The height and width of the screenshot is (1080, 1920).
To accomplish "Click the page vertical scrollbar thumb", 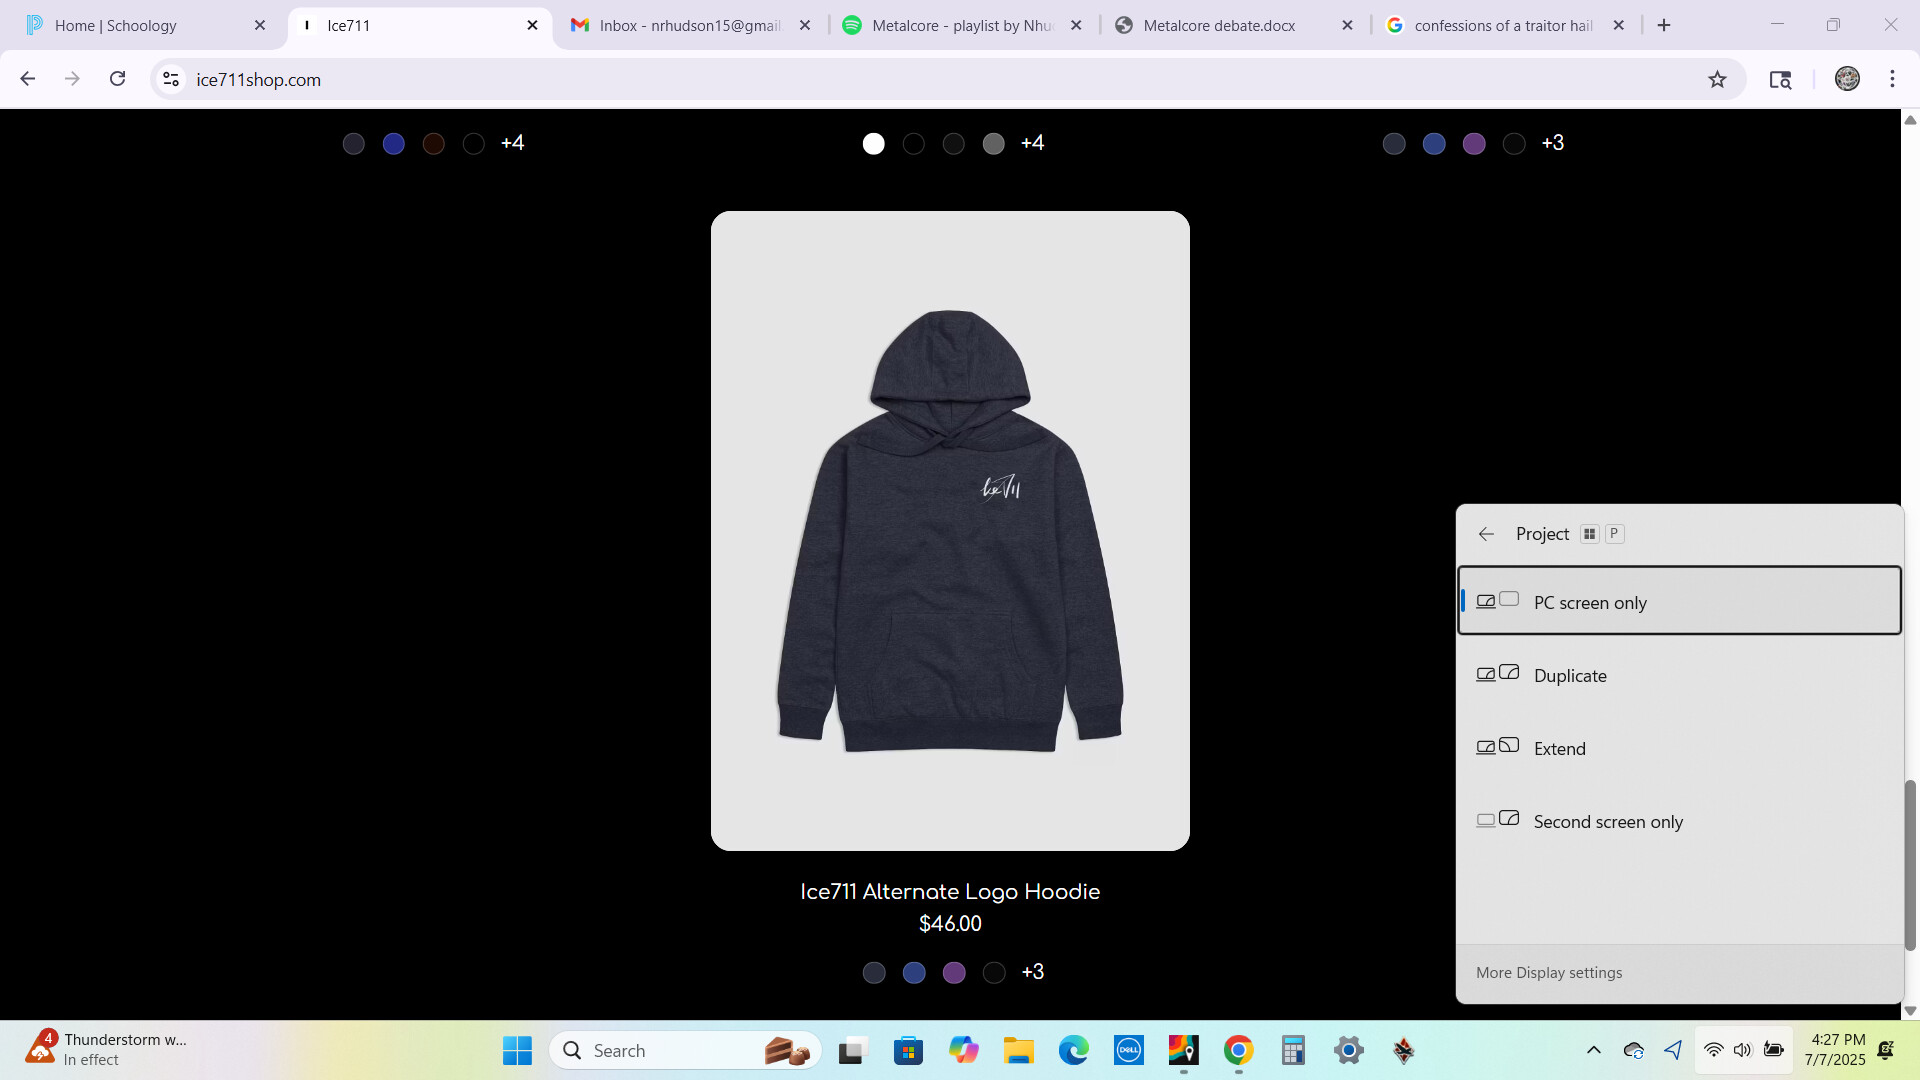I will click(1910, 864).
